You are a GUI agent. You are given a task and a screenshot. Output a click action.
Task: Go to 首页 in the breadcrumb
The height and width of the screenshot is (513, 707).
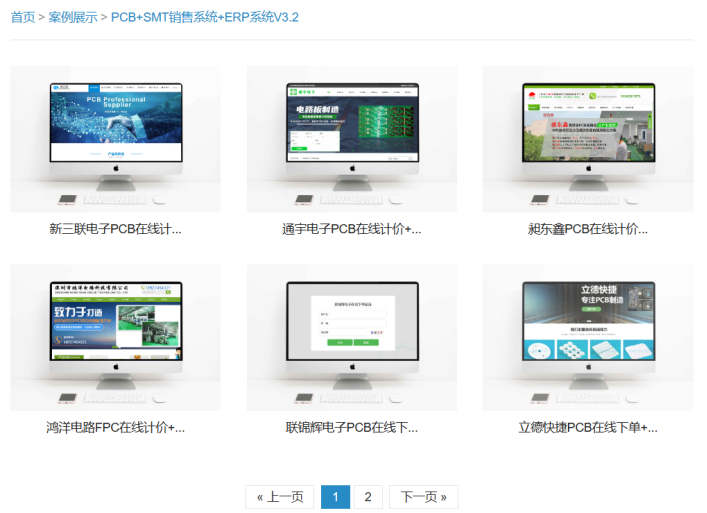coord(22,17)
